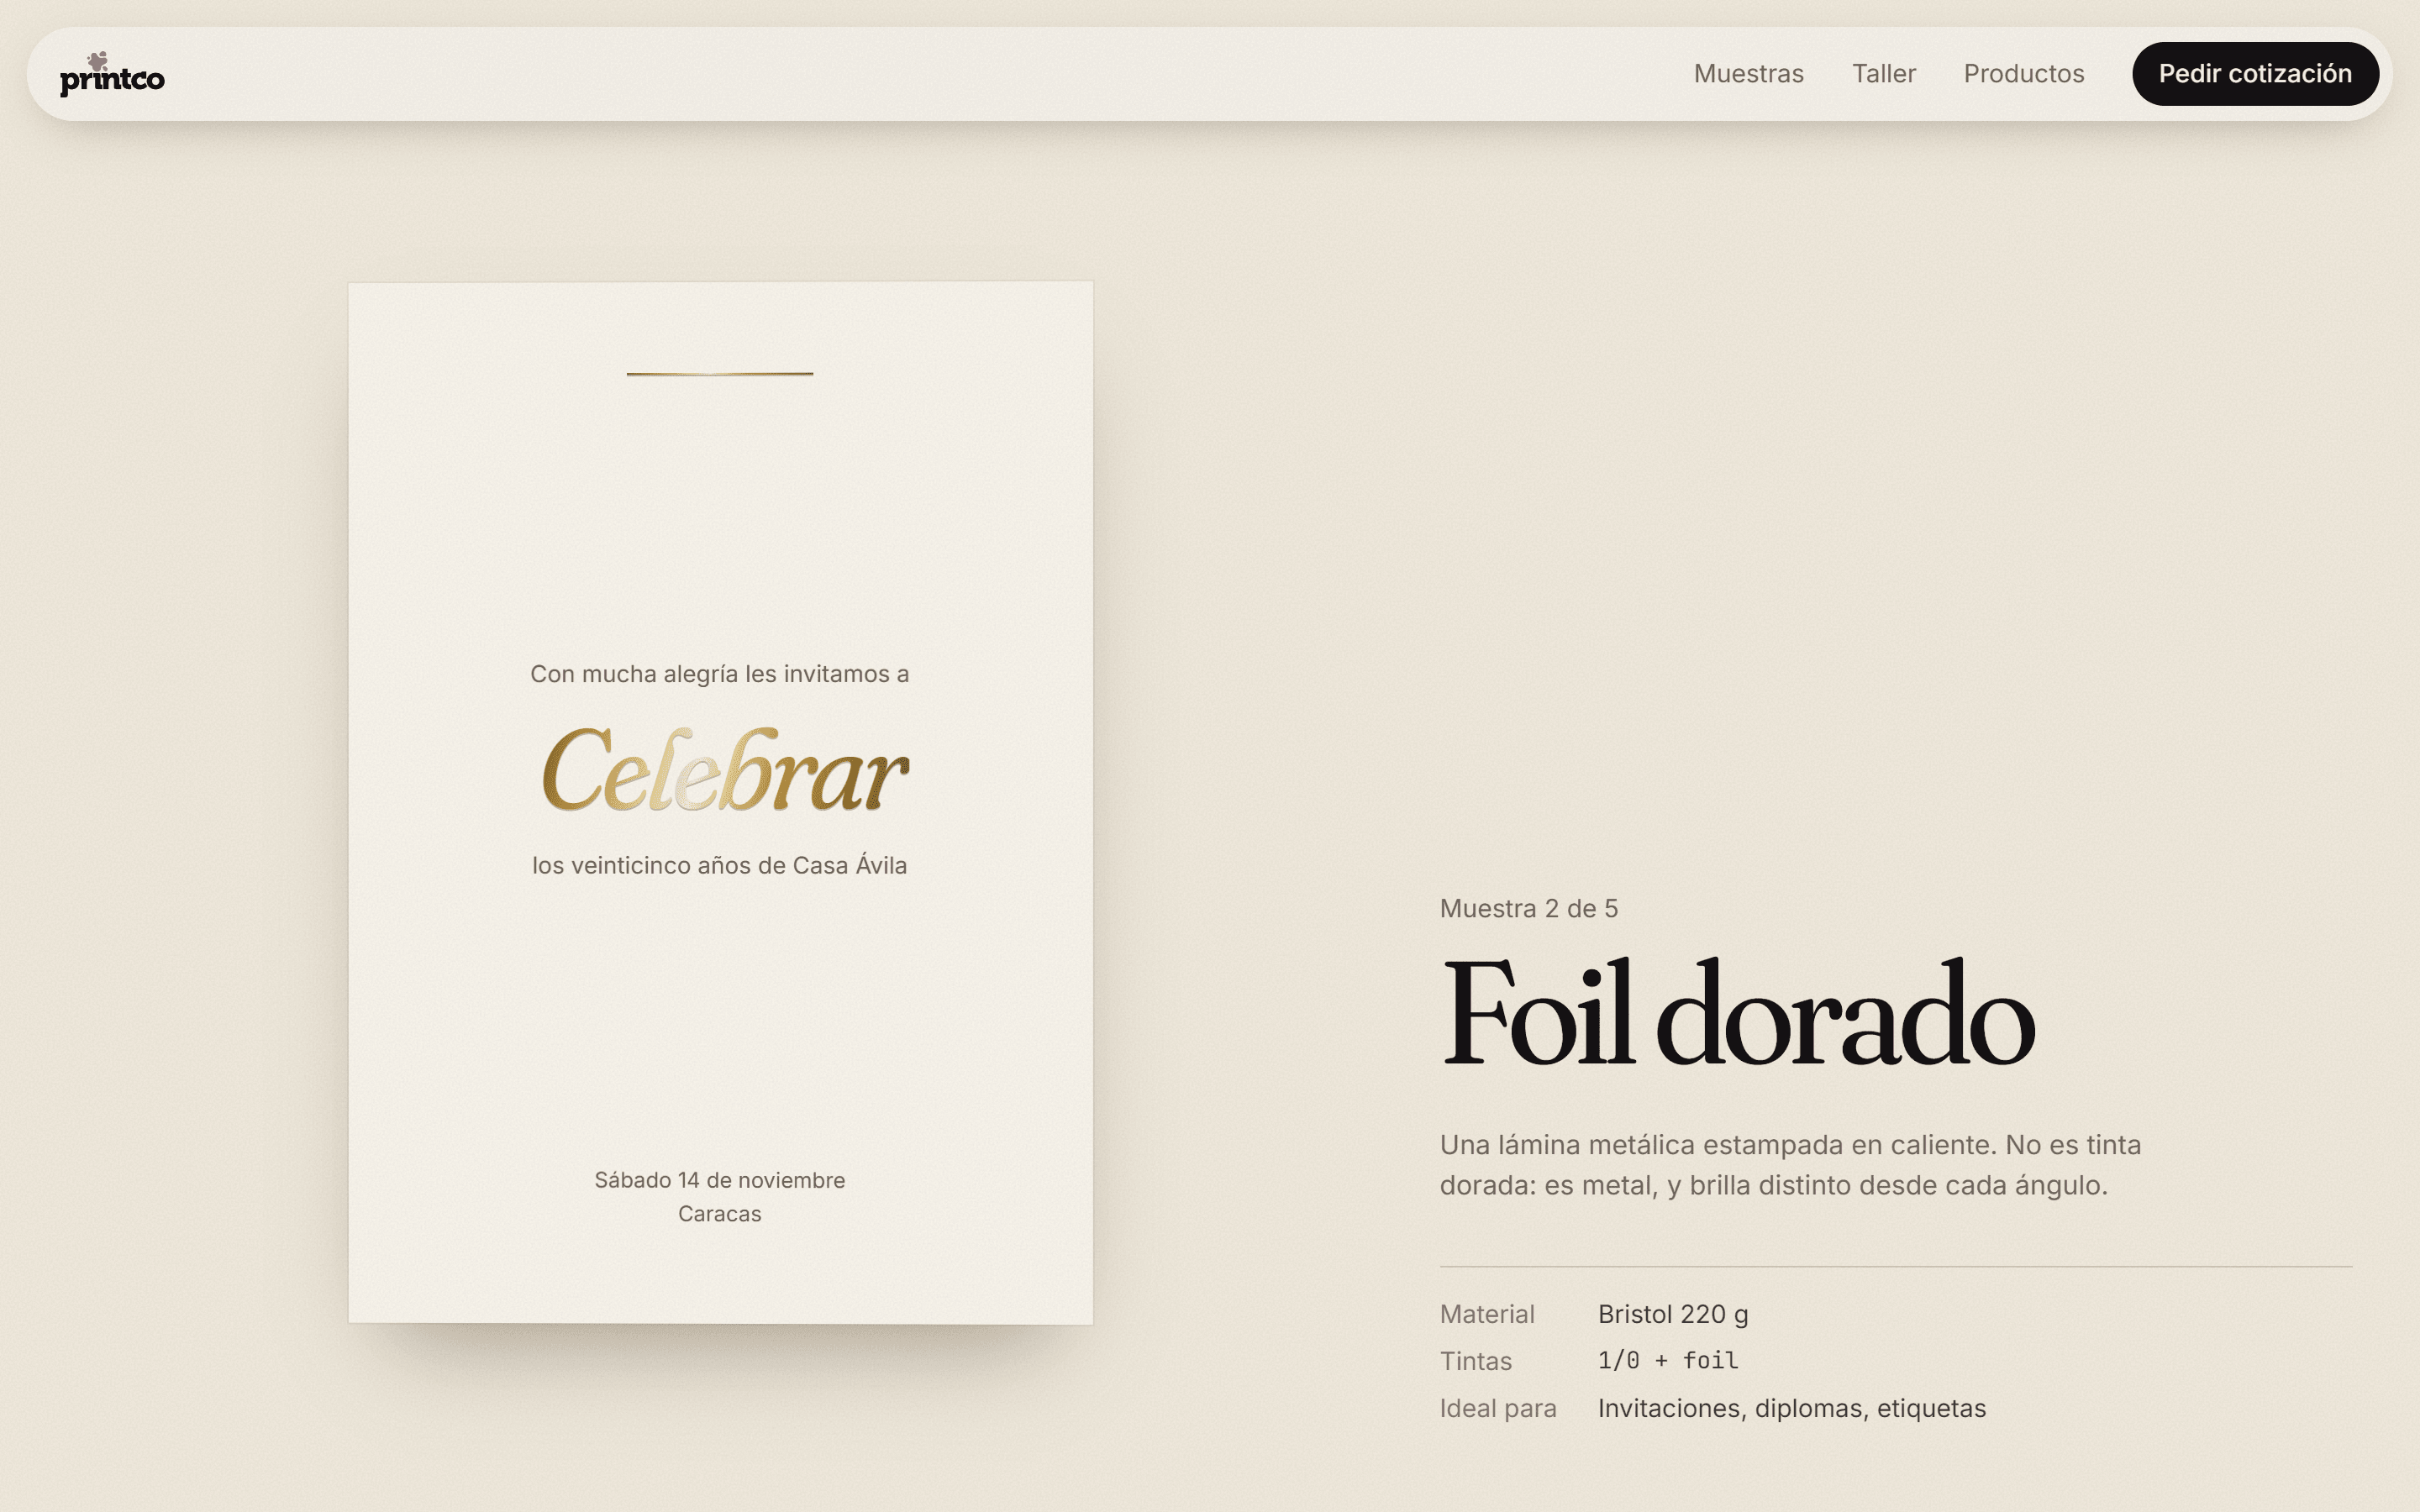Click the Ideal para label
The width and height of the screenshot is (2420, 1512).
[1498, 1408]
